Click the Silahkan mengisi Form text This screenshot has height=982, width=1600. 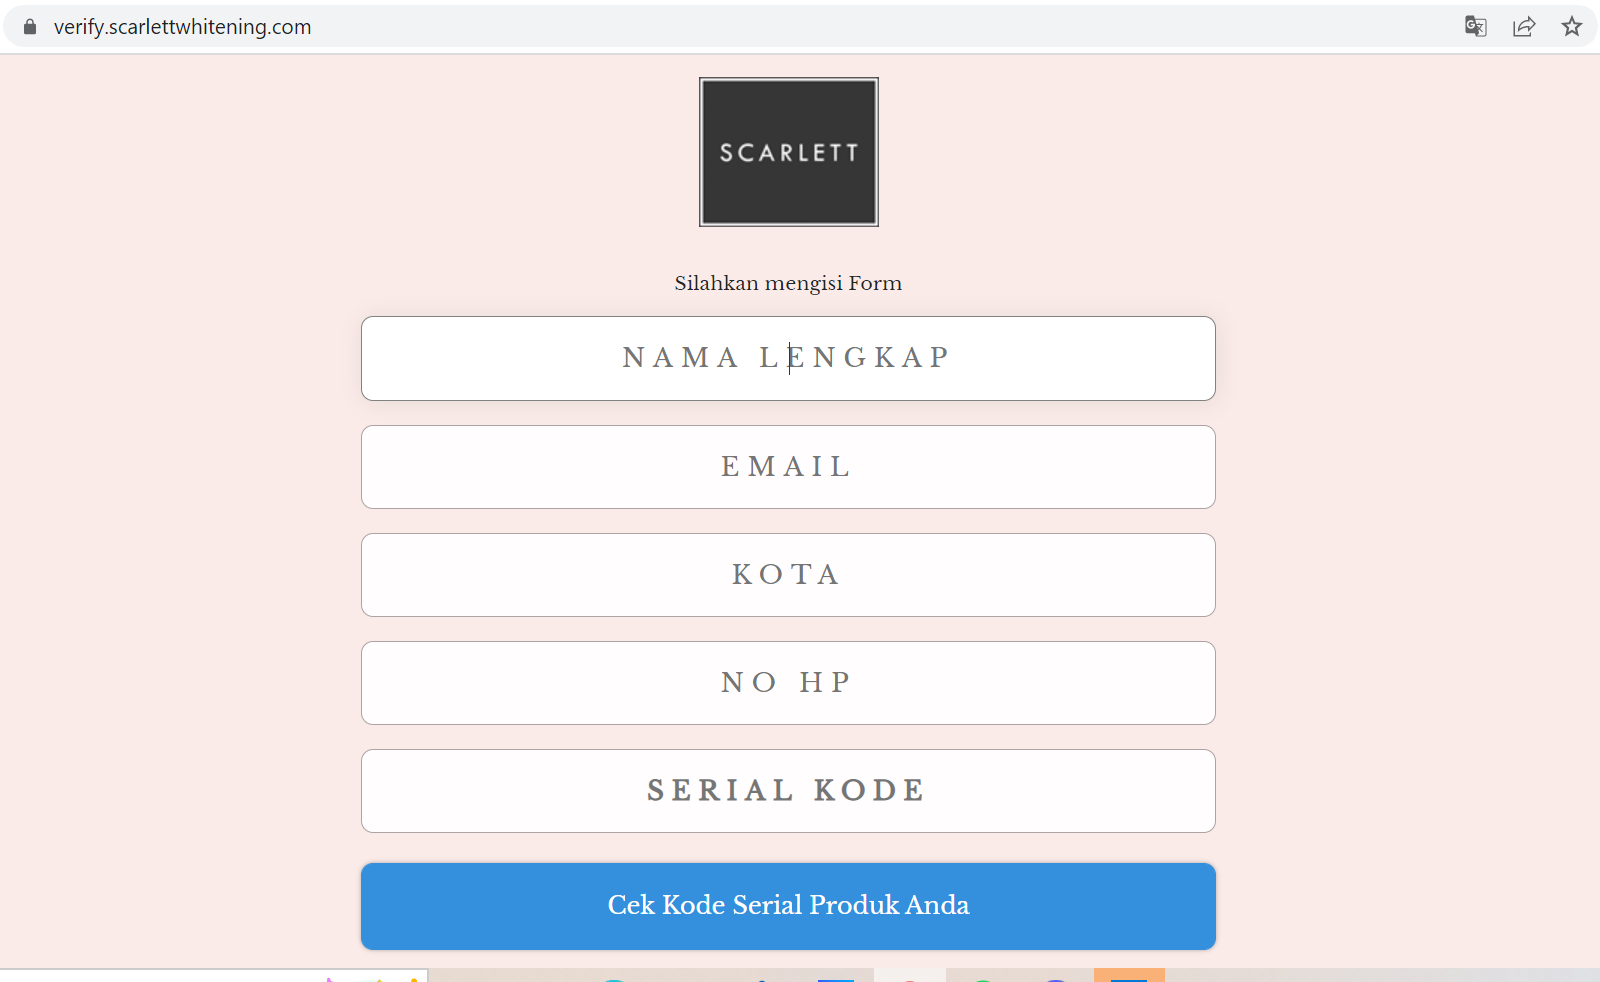click(788, 283)
